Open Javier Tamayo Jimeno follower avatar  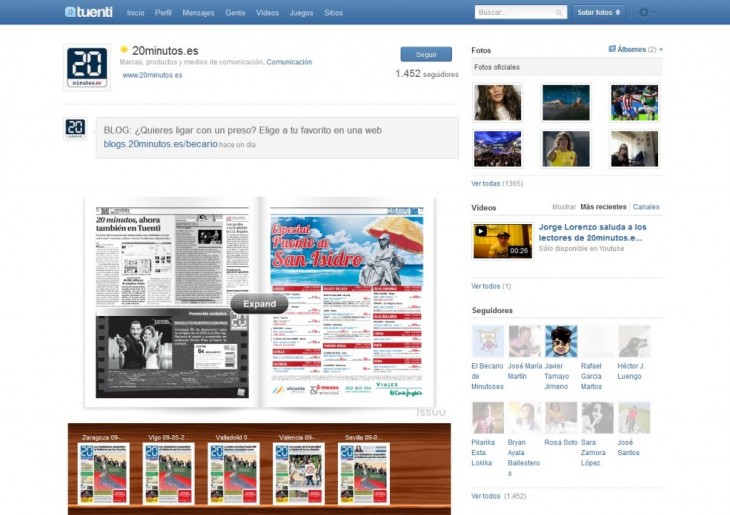(561, 342)
